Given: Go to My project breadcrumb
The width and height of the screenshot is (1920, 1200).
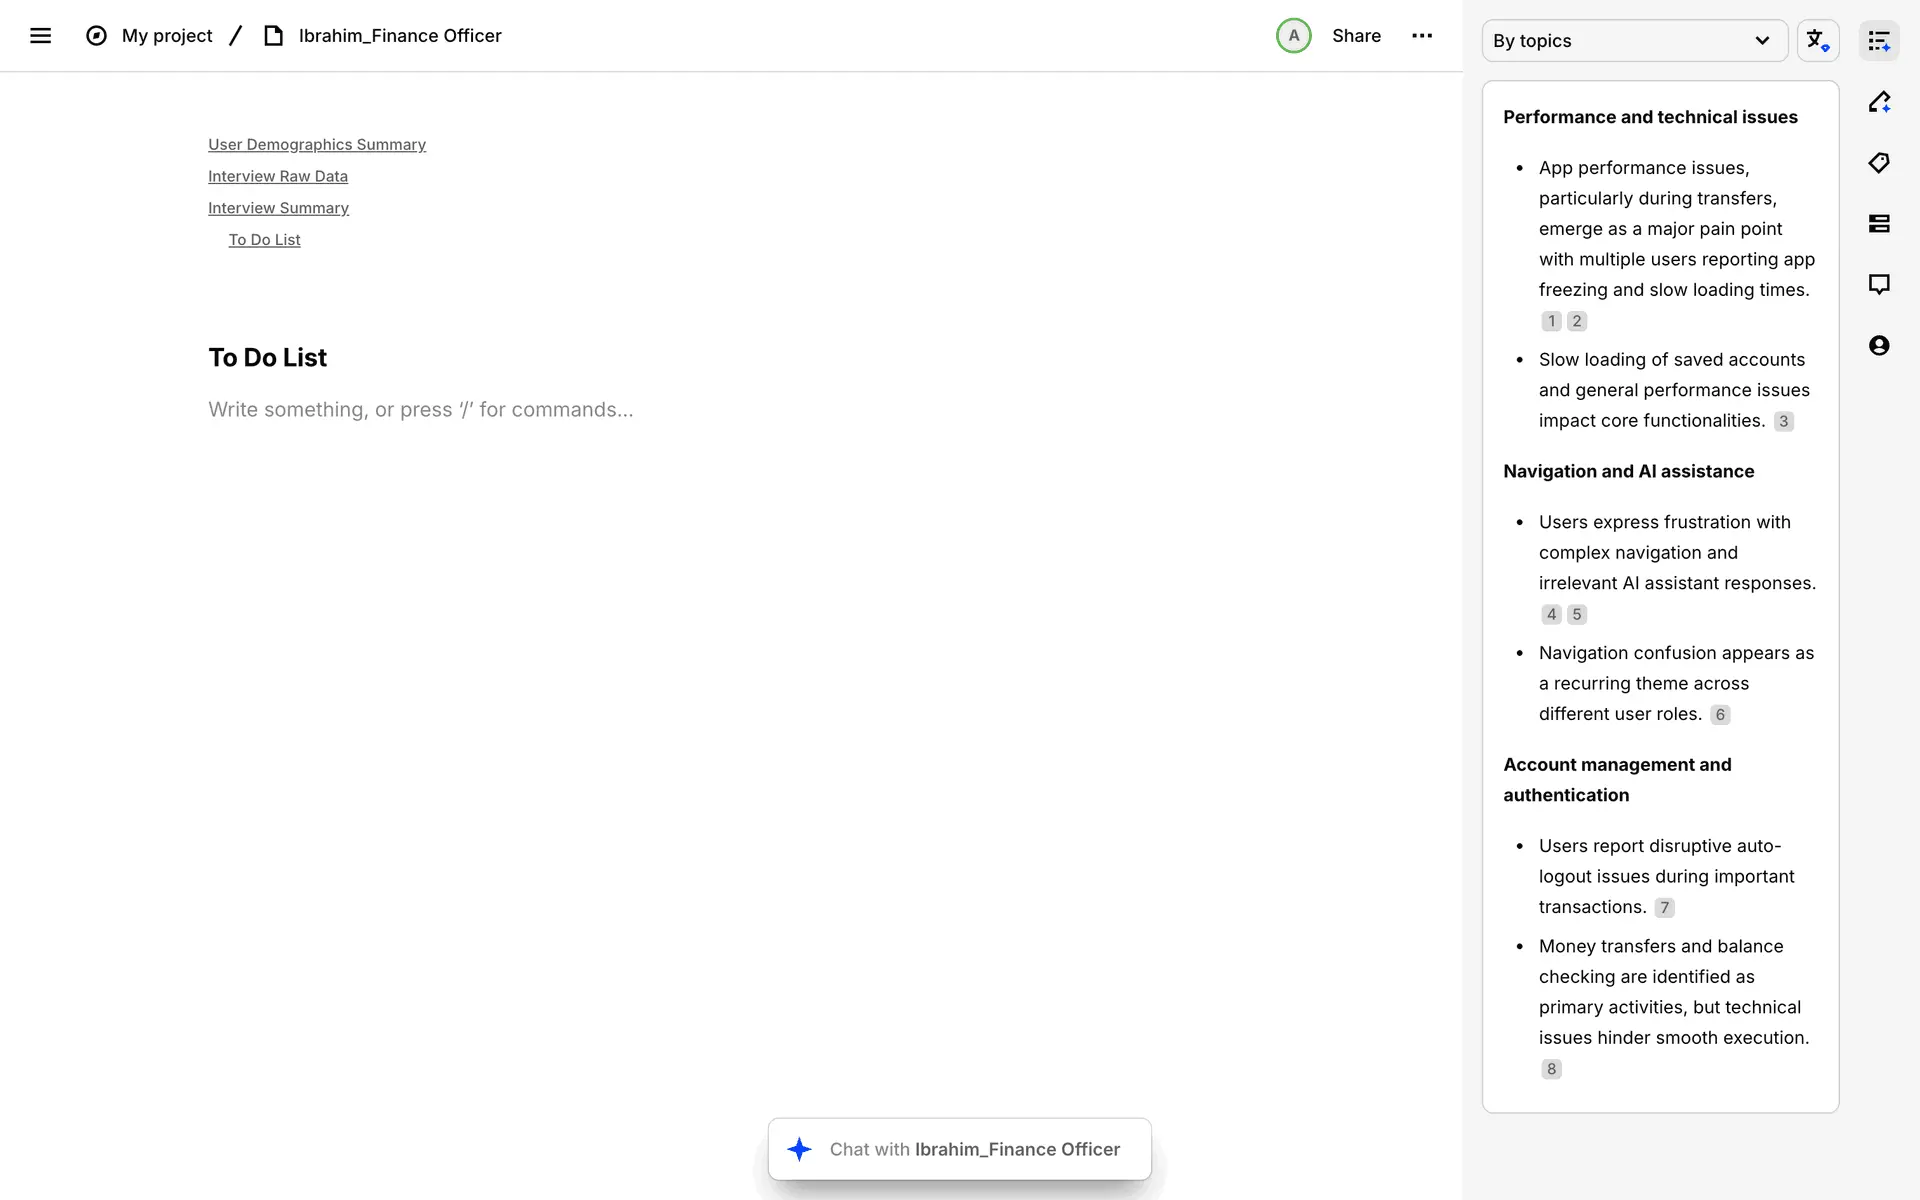Looking at the screenshot, I should click(x=167, y=36).
